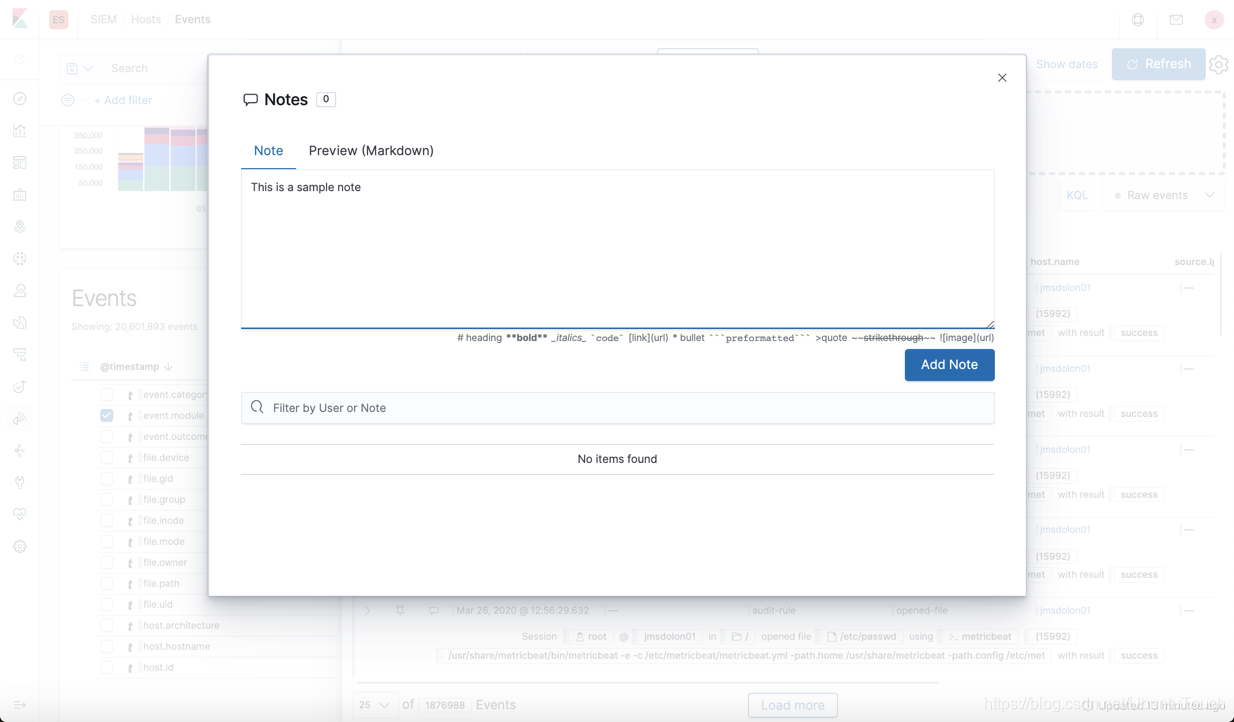Expand the Mar 26 12:56:29.632 event row
Screen dimensions: 1234x722
pyautogui.click(x=367, y=611)
